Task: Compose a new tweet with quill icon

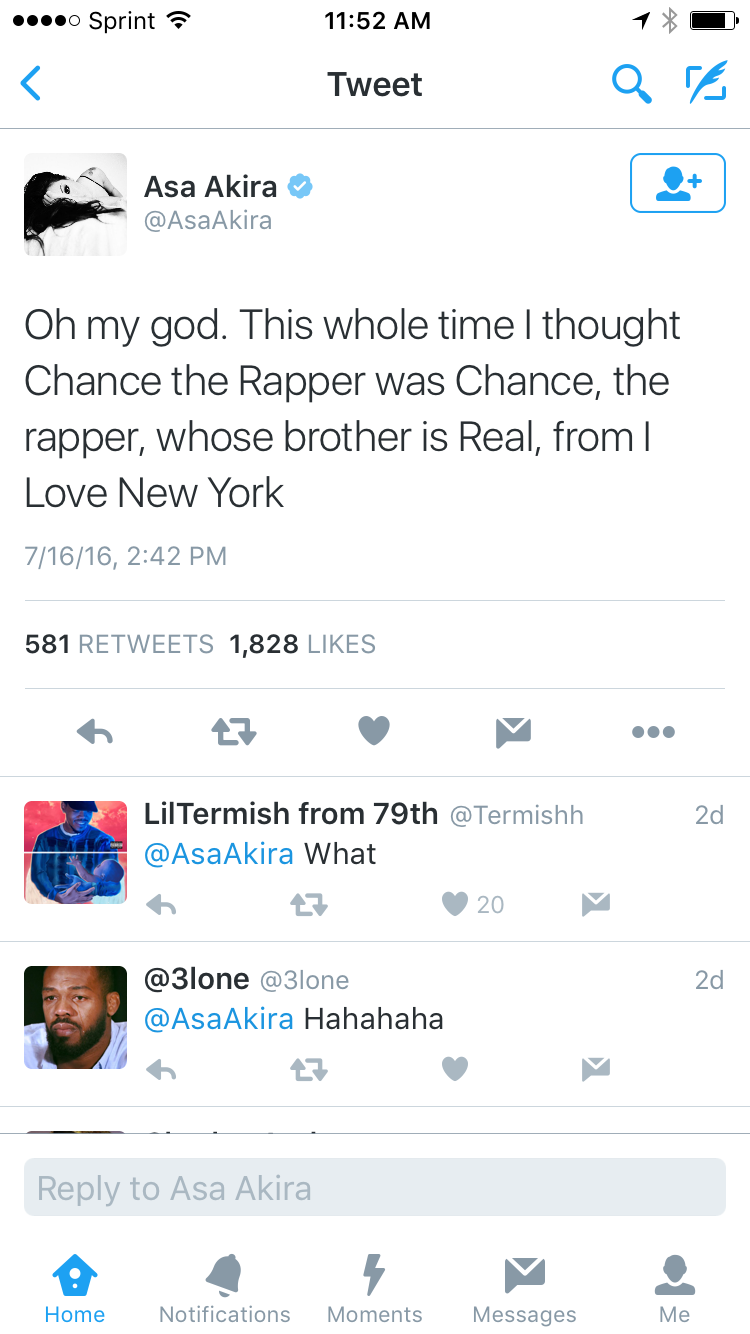Action: click(706, 84)
